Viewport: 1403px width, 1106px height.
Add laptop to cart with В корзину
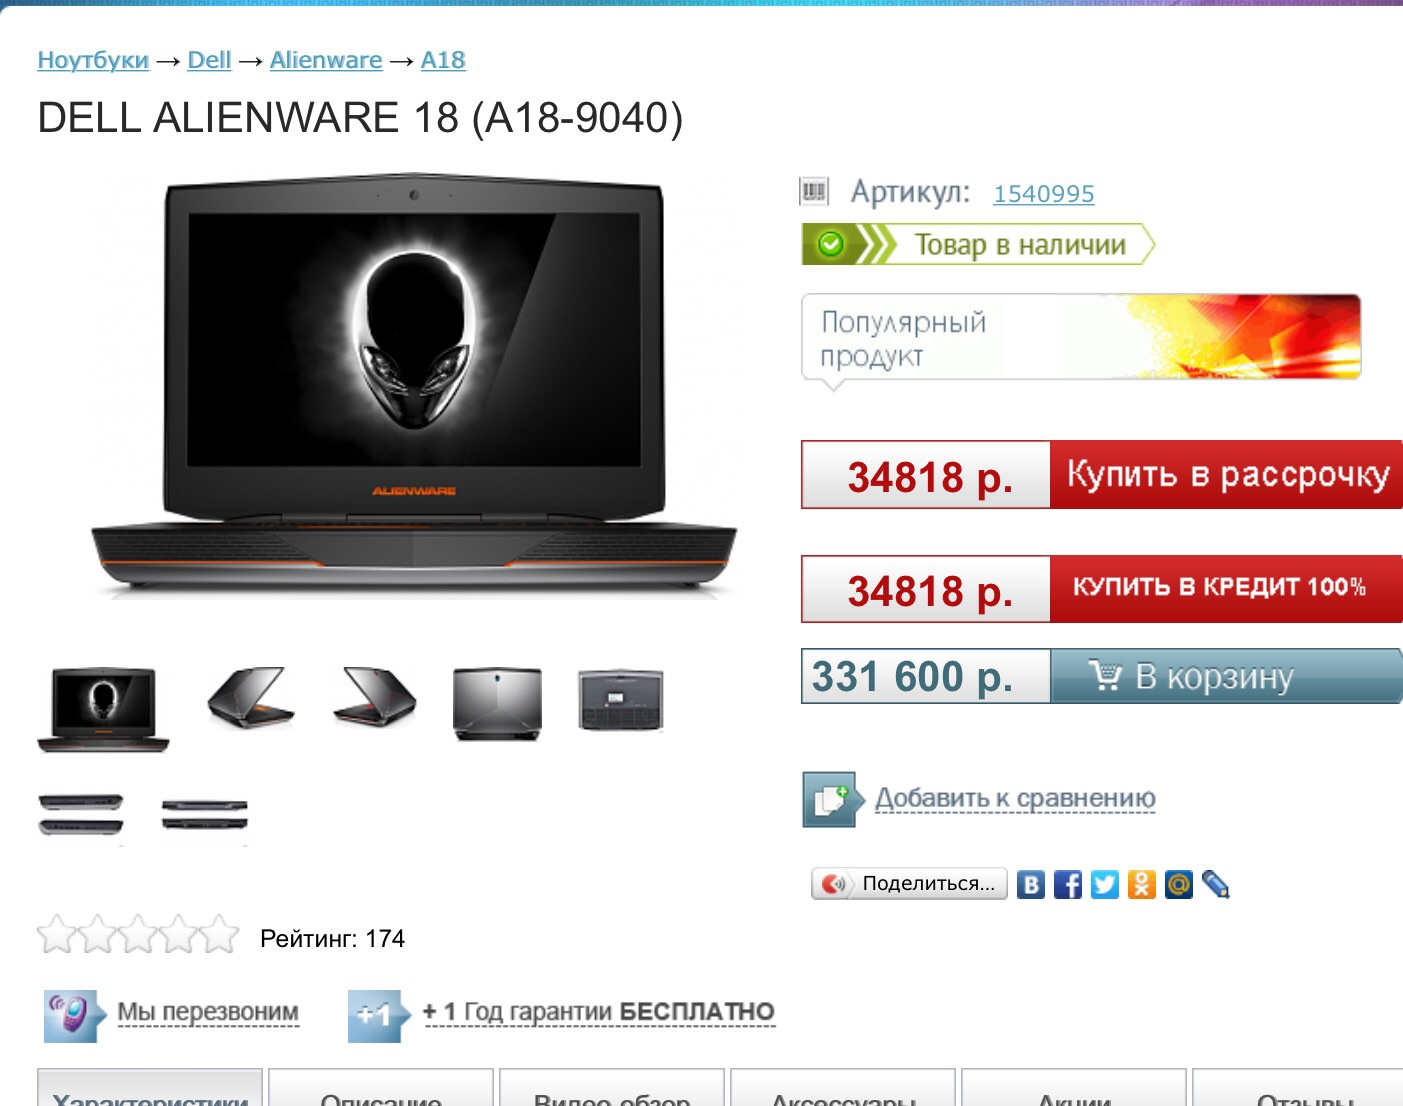(1226, 676)
